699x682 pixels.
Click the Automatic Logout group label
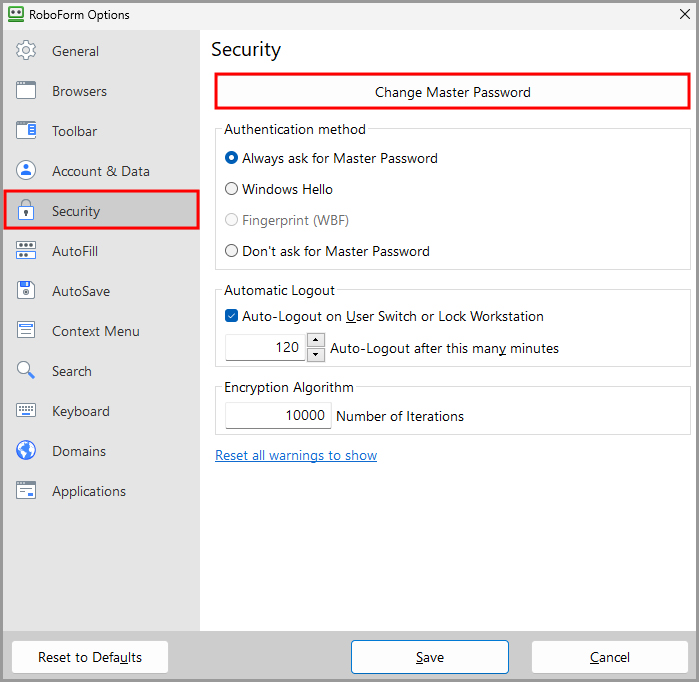pos(279,290)
